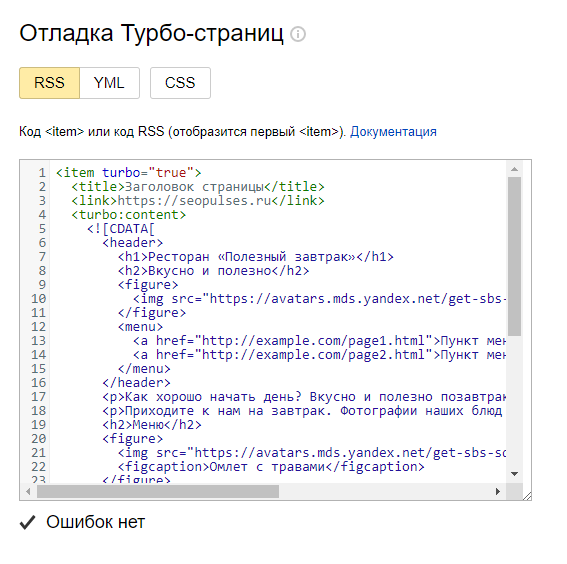
Task: Switch to the YML tab
Action: (x=109, y=83)
